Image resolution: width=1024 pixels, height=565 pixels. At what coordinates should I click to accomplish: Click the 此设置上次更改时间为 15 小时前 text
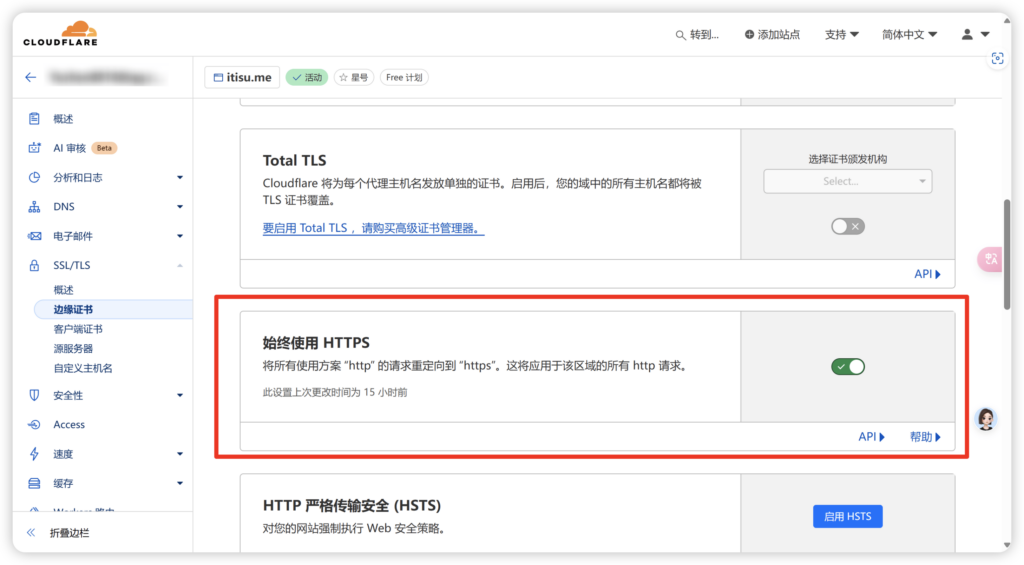(x=335, y=392)
